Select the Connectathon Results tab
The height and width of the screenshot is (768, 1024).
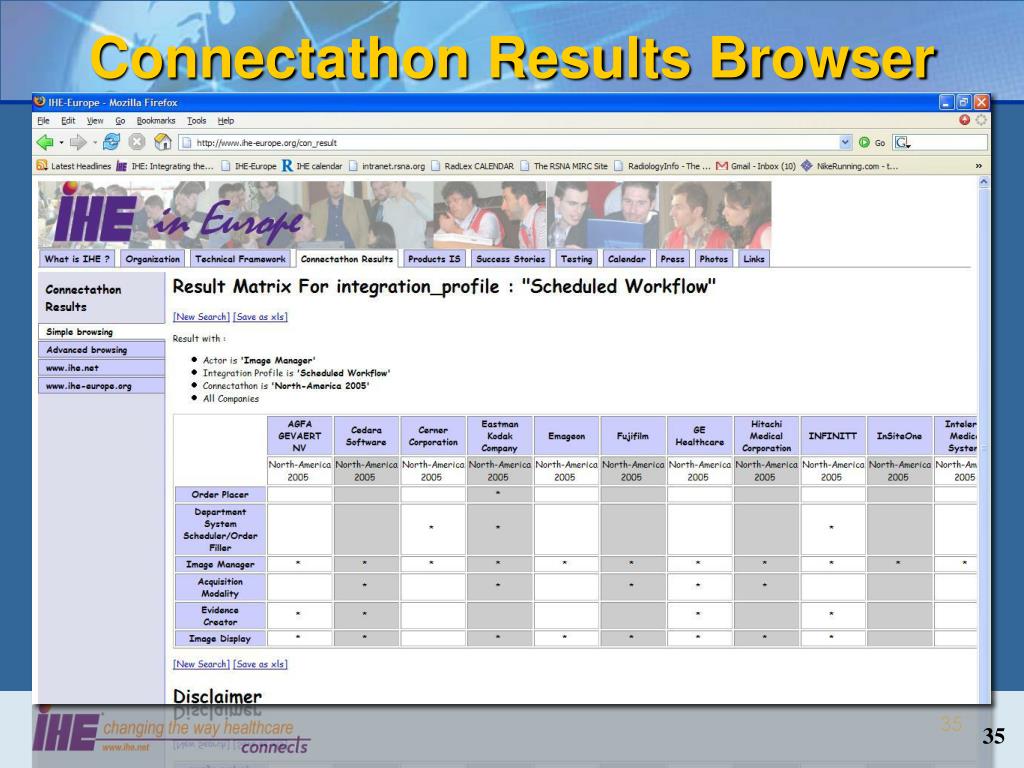click(x=347, y=259)
